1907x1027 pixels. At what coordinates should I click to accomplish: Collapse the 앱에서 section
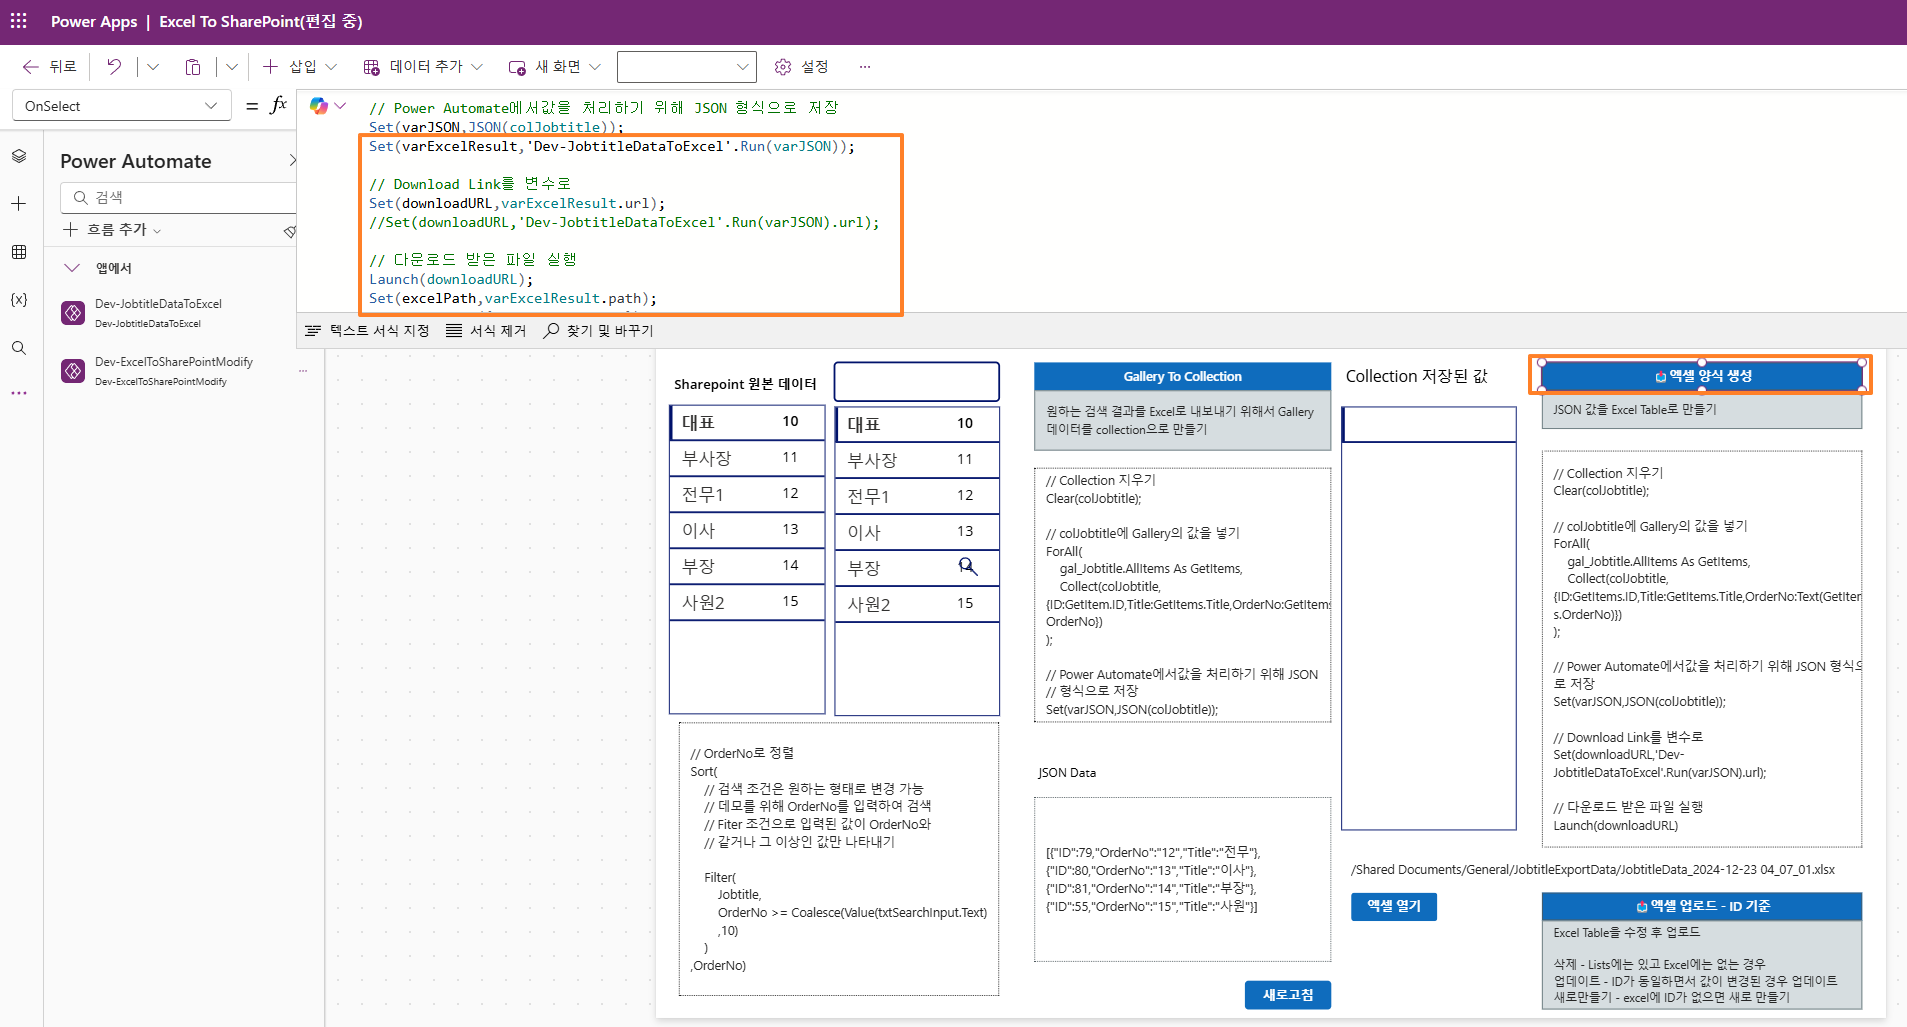click(72, 268)
